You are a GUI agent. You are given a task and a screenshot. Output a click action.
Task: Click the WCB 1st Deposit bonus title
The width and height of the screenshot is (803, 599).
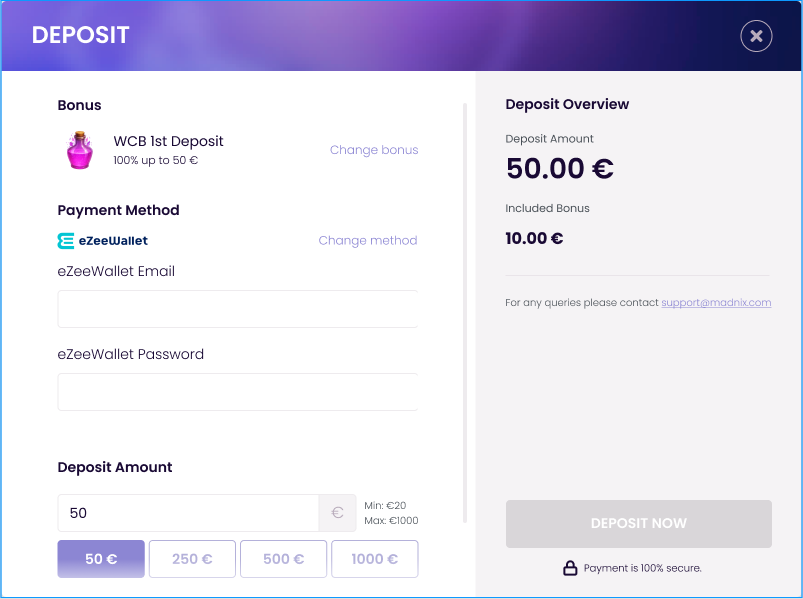pos(169,141)
